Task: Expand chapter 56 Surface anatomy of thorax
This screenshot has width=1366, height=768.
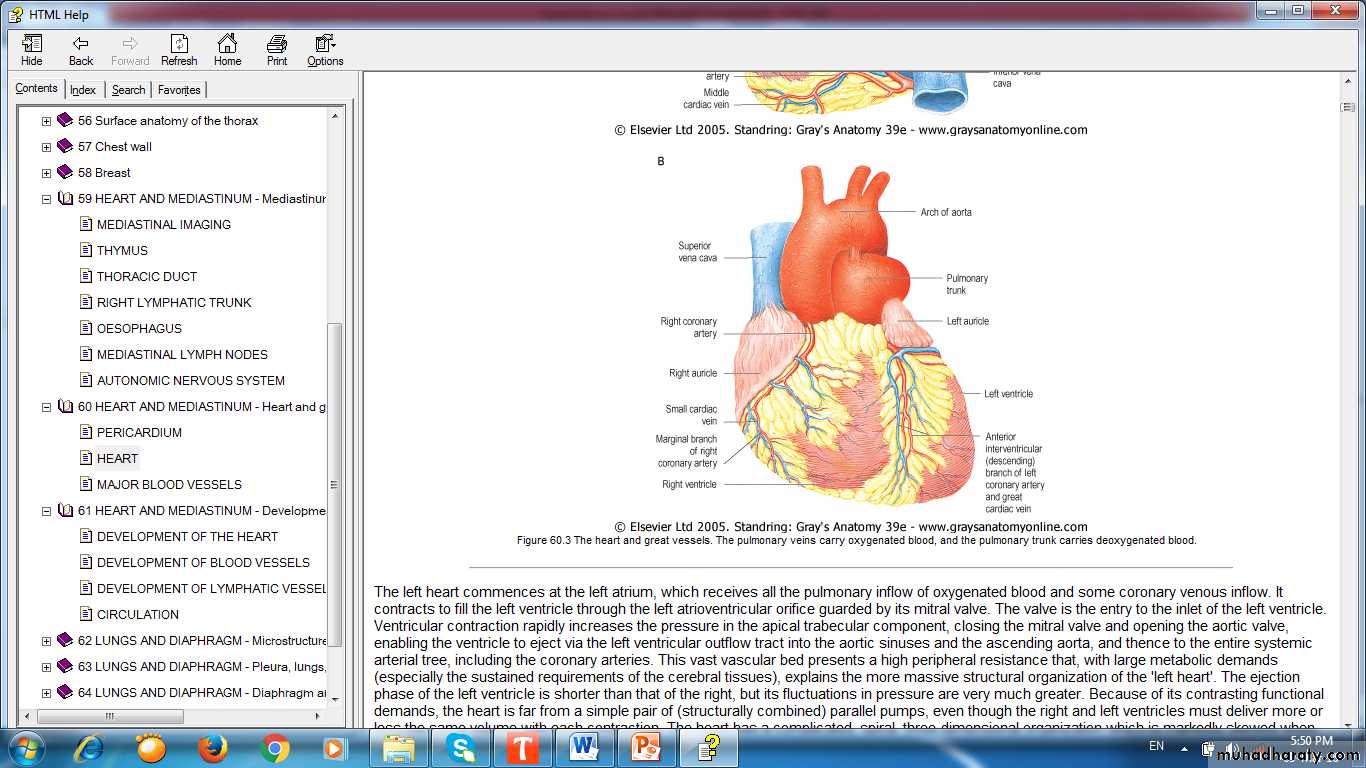Action: [x=46, y=121]
